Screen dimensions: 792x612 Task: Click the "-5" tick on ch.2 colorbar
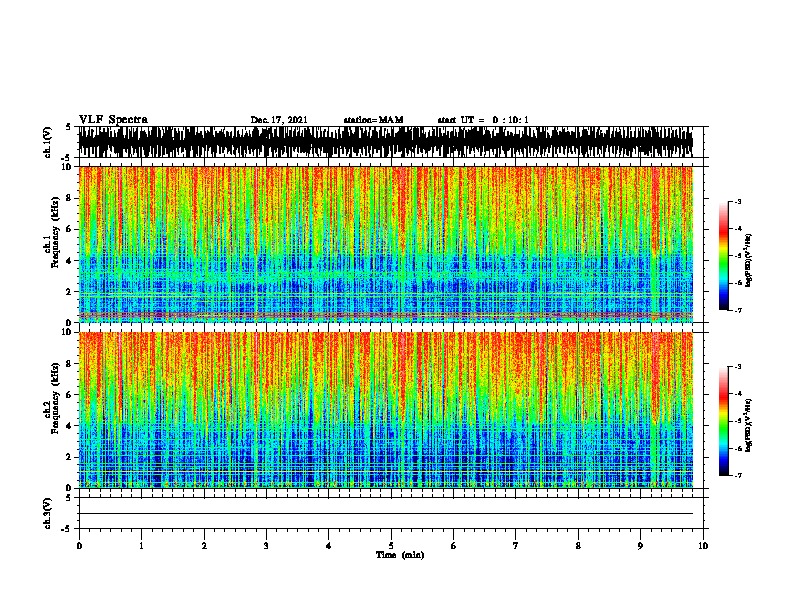pos(737,421)
